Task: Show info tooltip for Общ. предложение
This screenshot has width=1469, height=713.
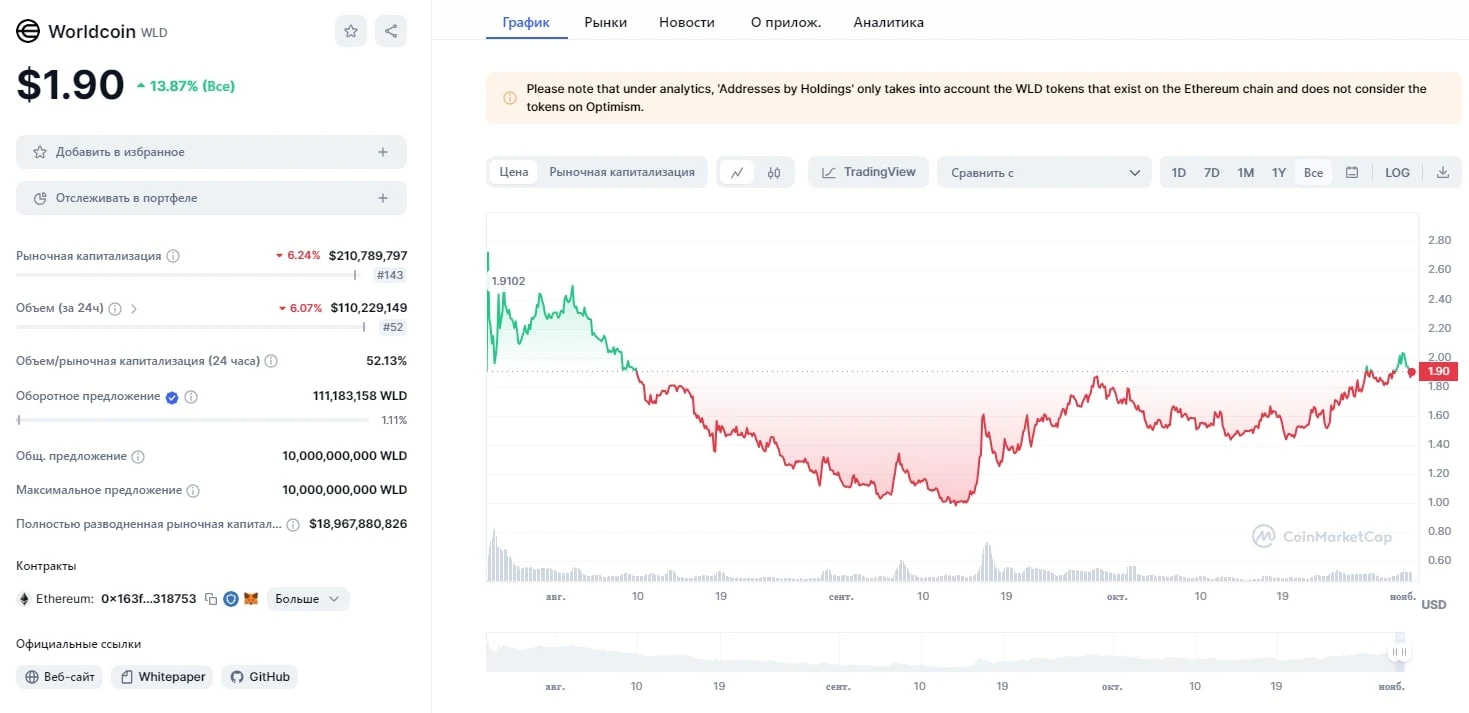Action: click(138, 457)
